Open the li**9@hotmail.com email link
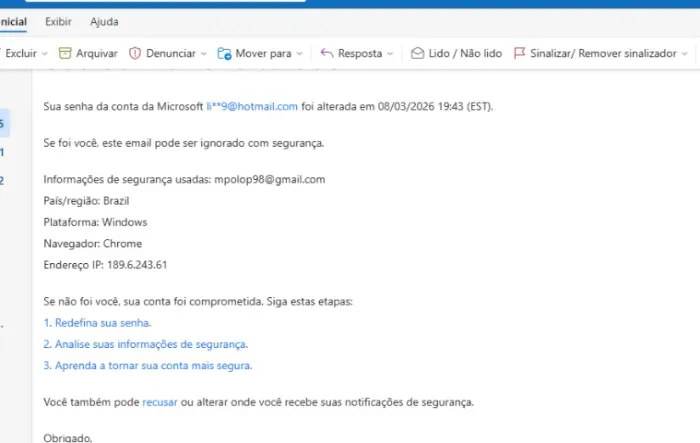Image resolution: width=700 pixels, height=443 pixels. point(252,106)
